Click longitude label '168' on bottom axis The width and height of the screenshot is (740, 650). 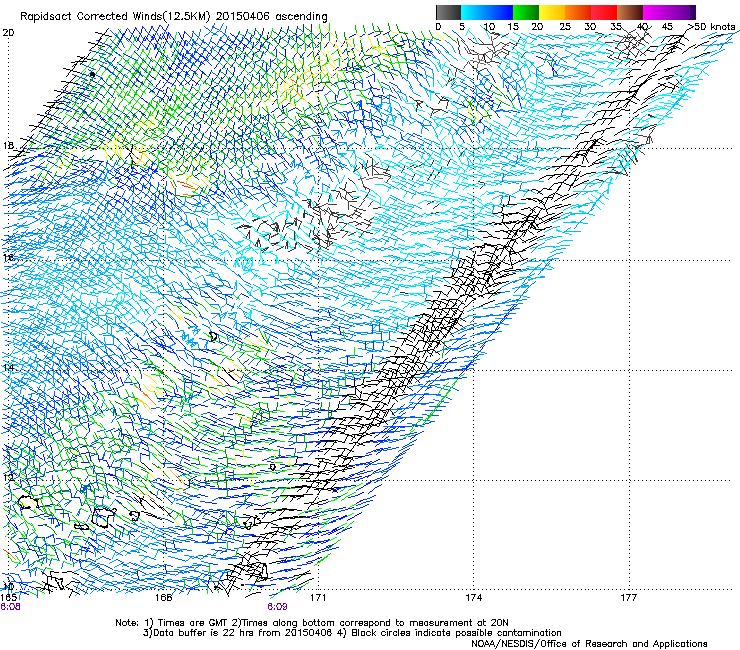pyautogui.click(x=163, y=598)
